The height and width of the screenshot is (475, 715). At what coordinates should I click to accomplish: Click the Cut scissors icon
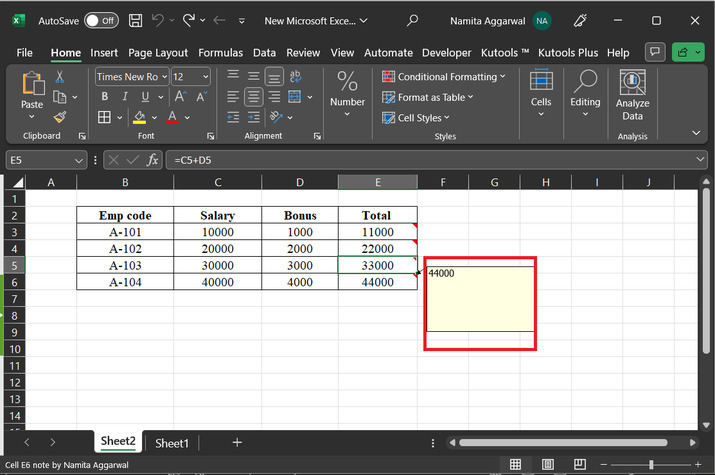(x=60, y=77)
